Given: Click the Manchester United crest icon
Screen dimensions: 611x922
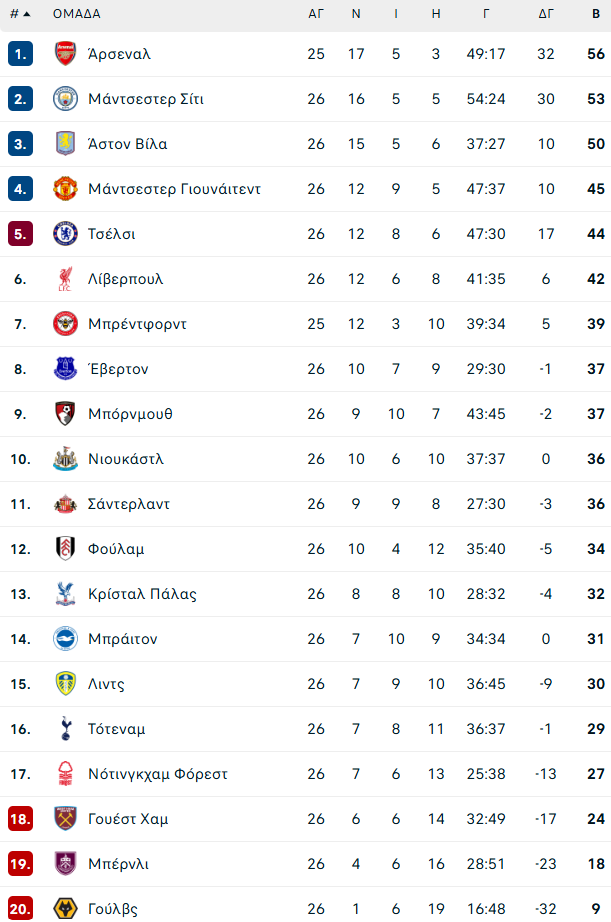Looking at the screenshot, I should click(x=65, y=189).
